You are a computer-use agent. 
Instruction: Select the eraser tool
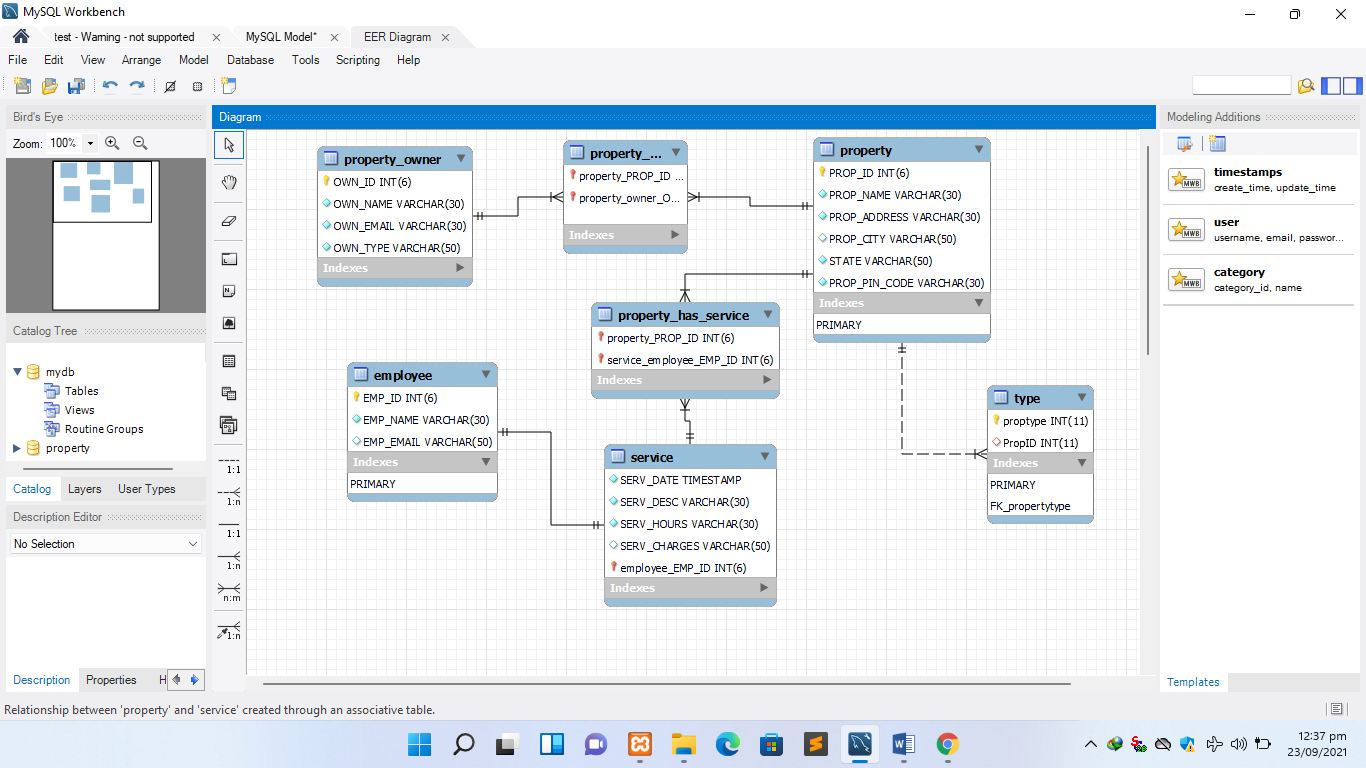[x=229, y=221]
